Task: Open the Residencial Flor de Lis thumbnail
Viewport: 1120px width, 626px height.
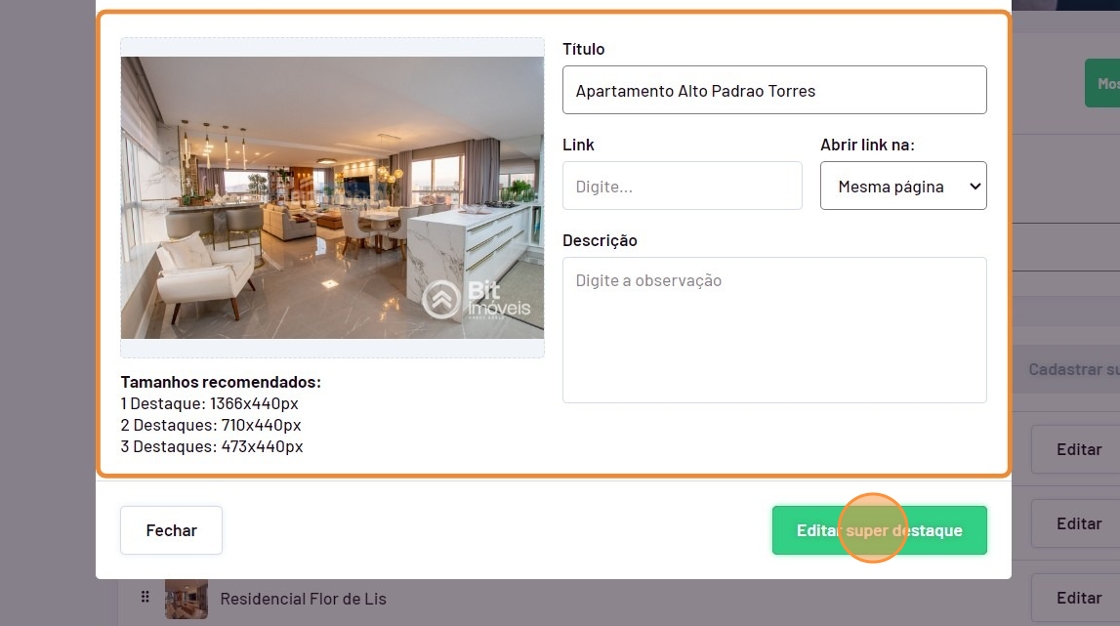Action: click(x=186, y=599)
